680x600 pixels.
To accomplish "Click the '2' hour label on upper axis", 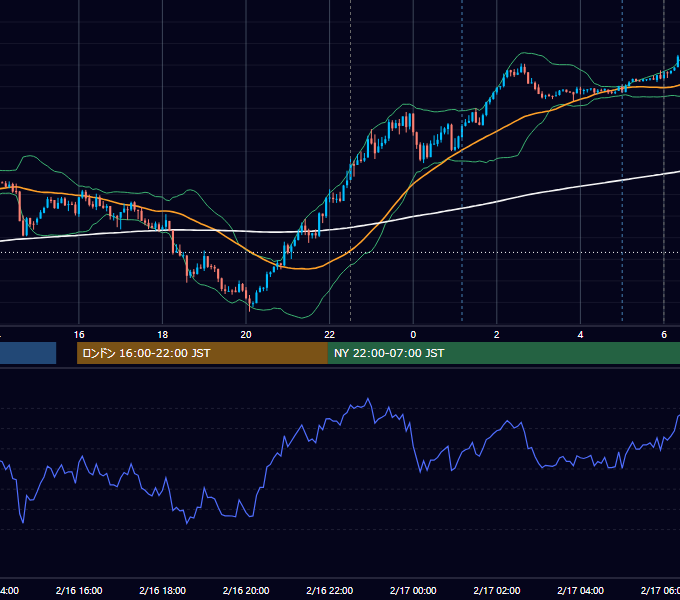I will (x=497, y=335).
